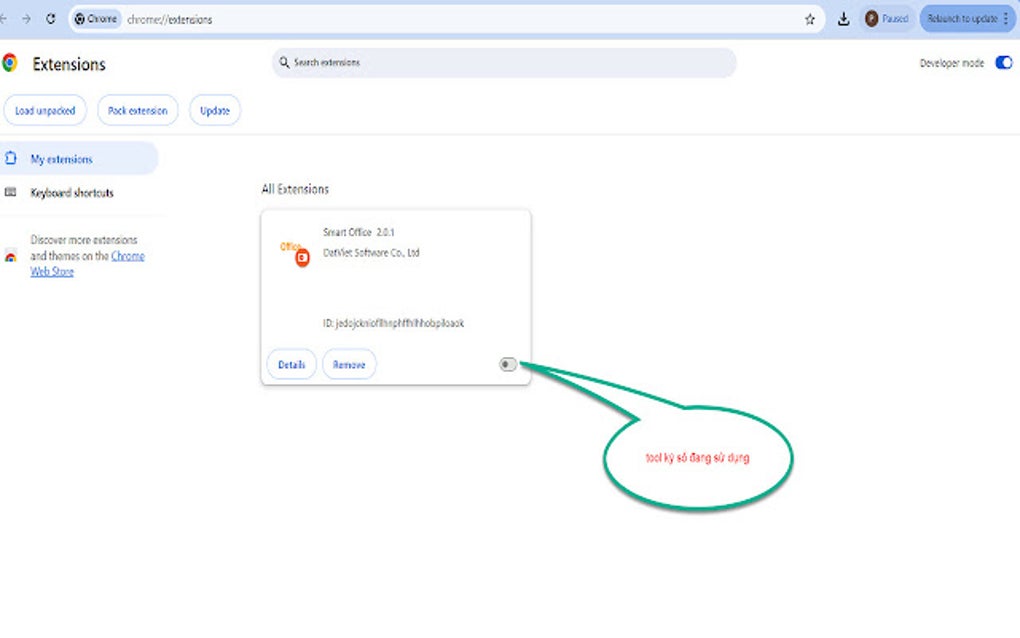1020x638 pixels.
Task: Click the My extensions sidebar icon
Action: pyautogui.click(x=12, y=158)
